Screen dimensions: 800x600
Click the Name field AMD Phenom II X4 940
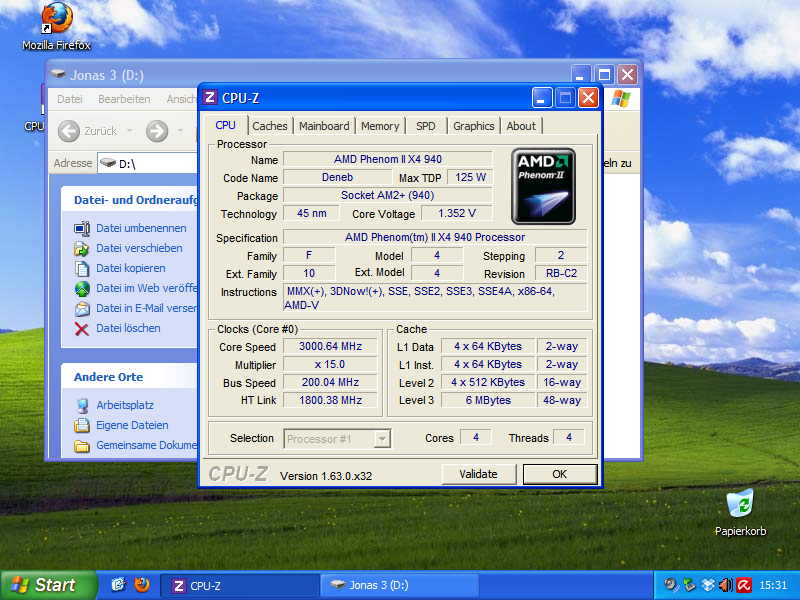388,159
